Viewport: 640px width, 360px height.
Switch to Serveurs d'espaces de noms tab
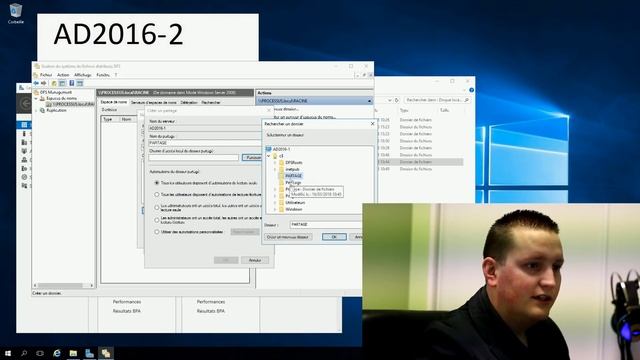click(154, 102)
